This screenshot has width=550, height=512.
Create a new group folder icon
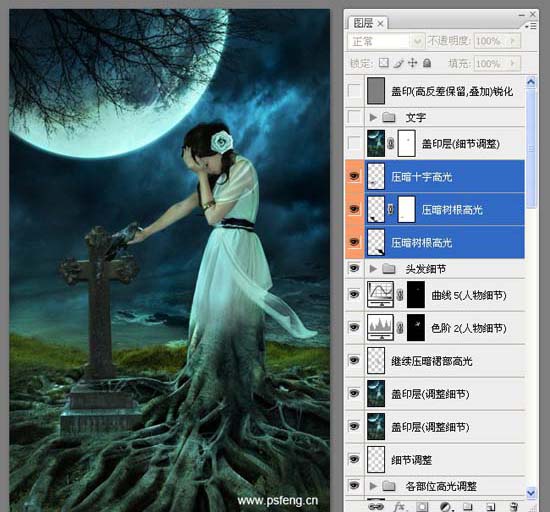pyautogui.click(x=468, y=507)
